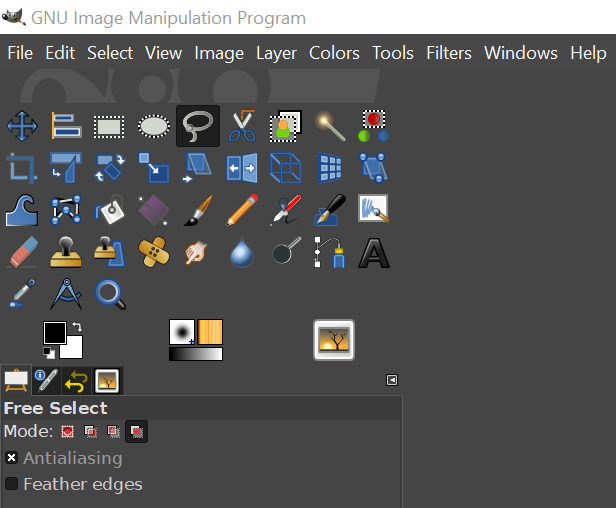
Task: Select the Free Select lasso tool
Action: [198, 126]
